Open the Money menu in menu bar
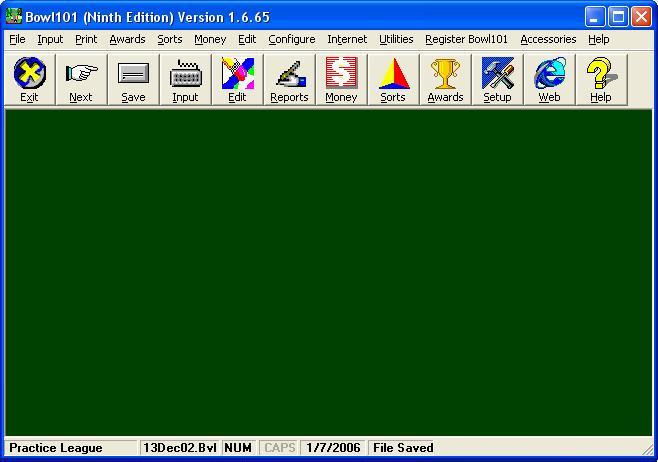 coord(210,39)
